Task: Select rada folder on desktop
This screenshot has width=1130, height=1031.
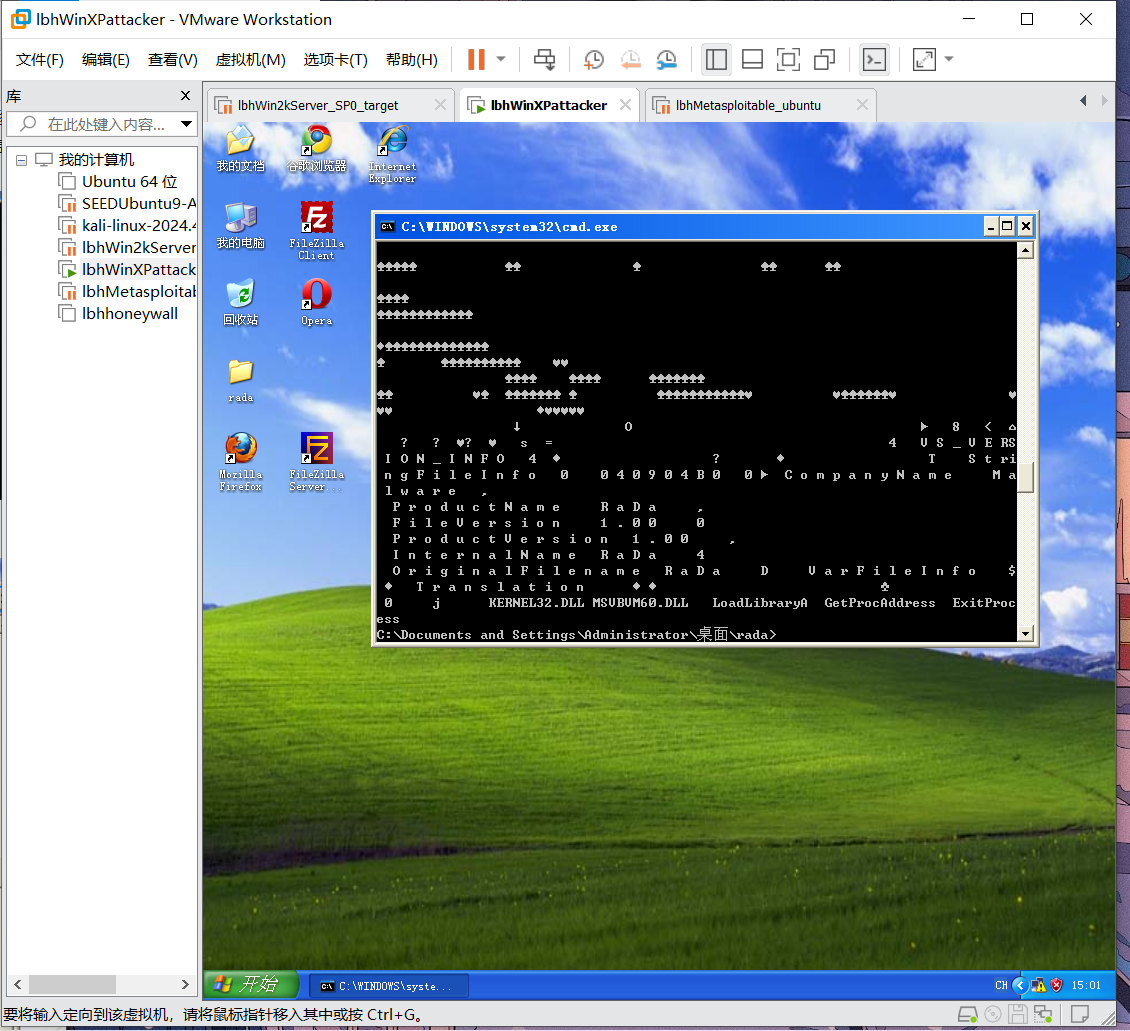Action: click(241, 380)
